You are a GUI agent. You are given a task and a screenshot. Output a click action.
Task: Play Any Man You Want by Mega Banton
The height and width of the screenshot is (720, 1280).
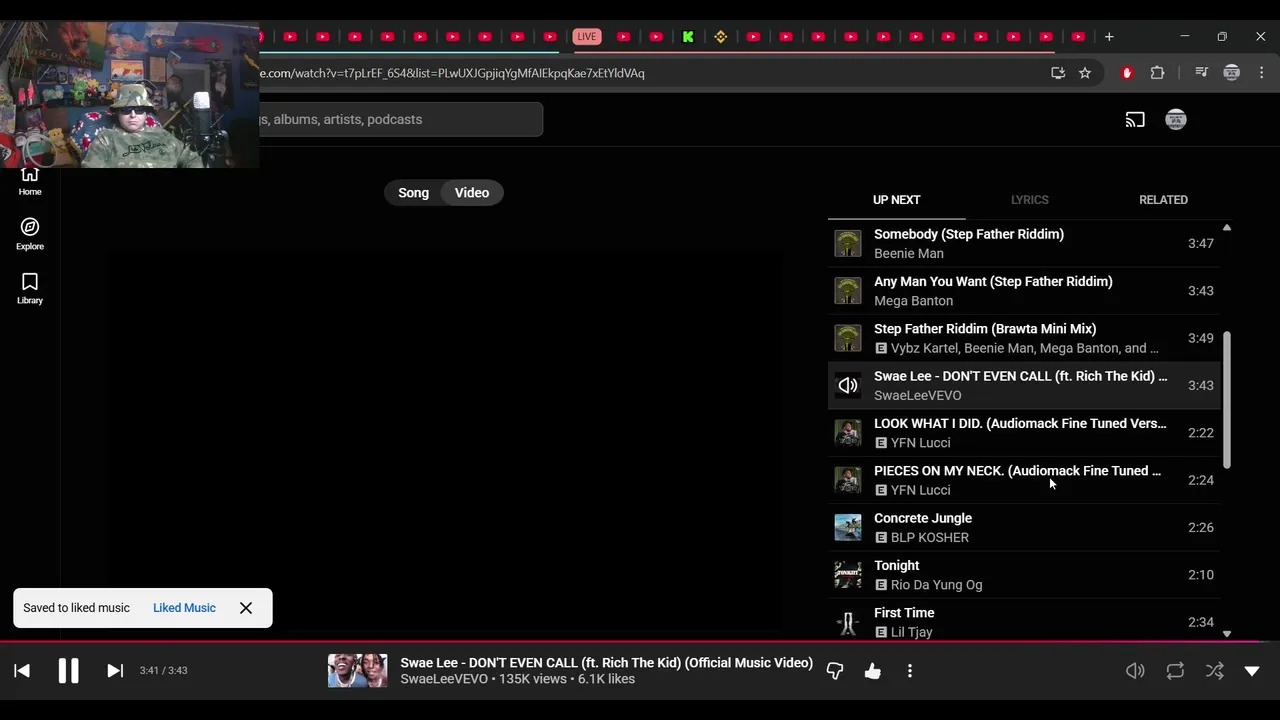[1024, 291]
